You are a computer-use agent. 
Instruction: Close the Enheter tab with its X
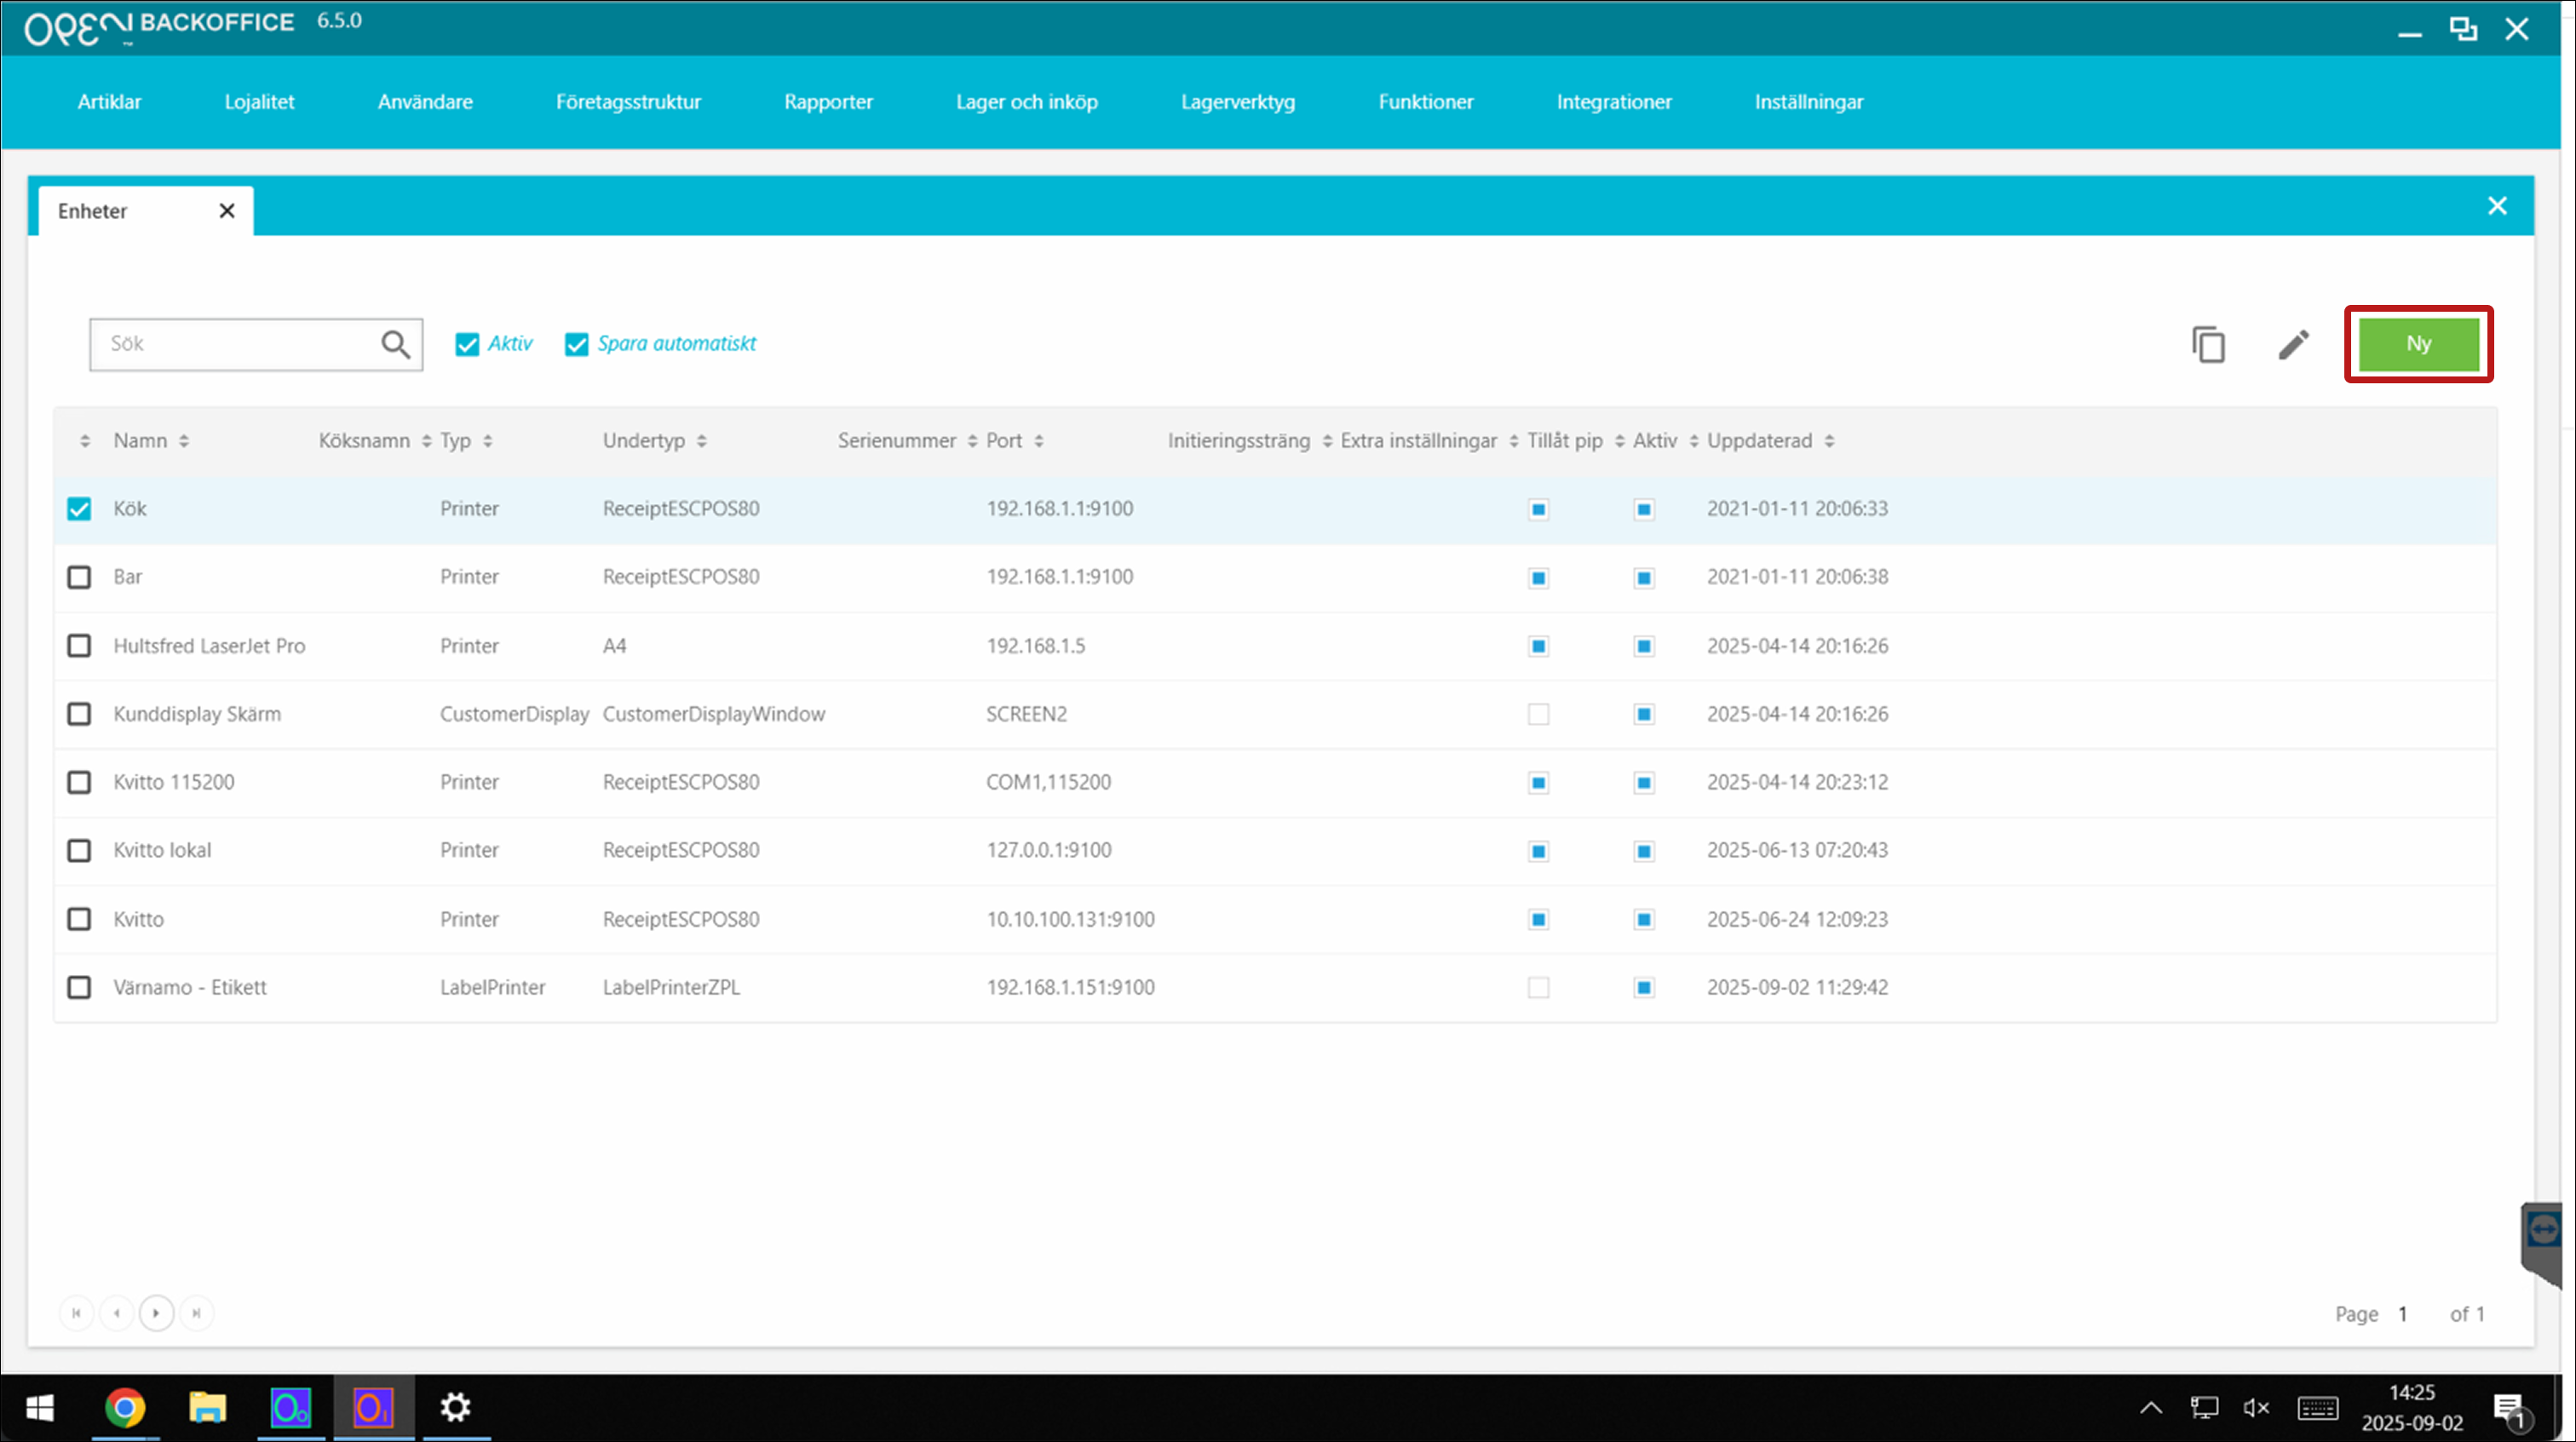227,211
